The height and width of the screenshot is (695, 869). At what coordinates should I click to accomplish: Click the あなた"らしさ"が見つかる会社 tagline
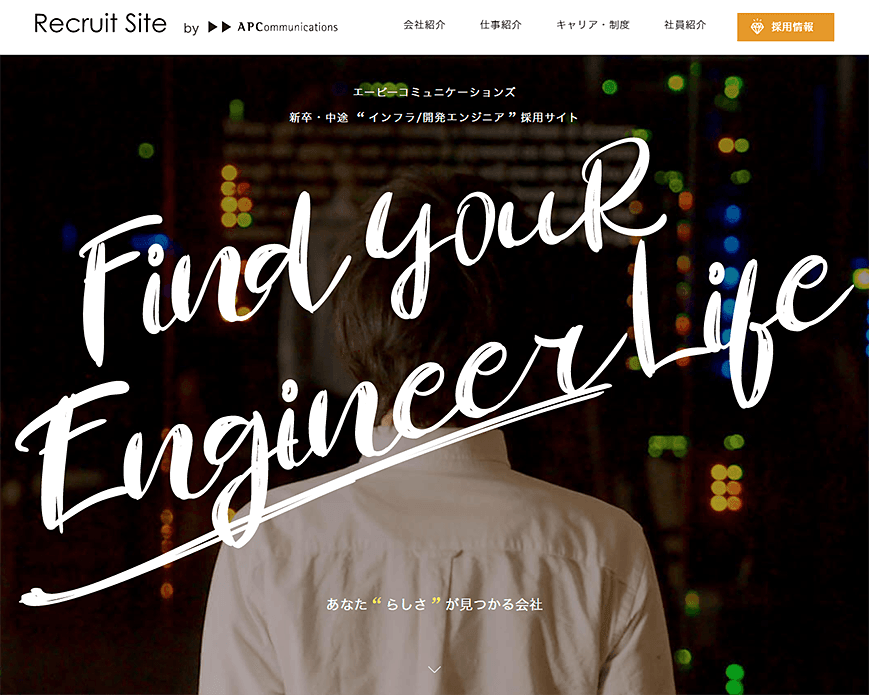coord(434,604)
